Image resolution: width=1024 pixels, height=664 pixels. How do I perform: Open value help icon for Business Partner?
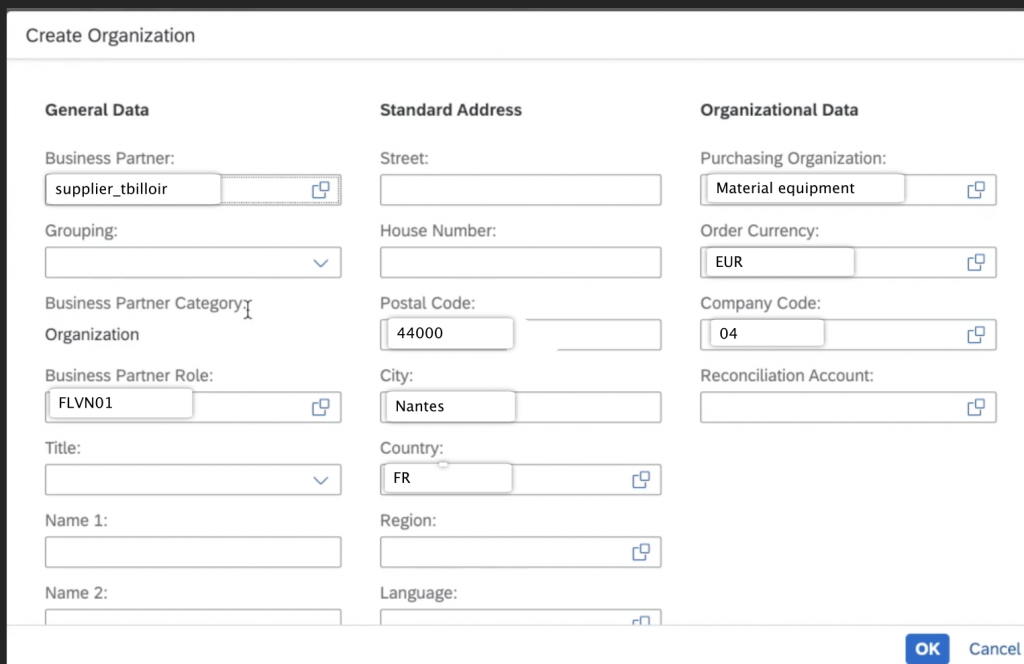[x=321, y=190]
